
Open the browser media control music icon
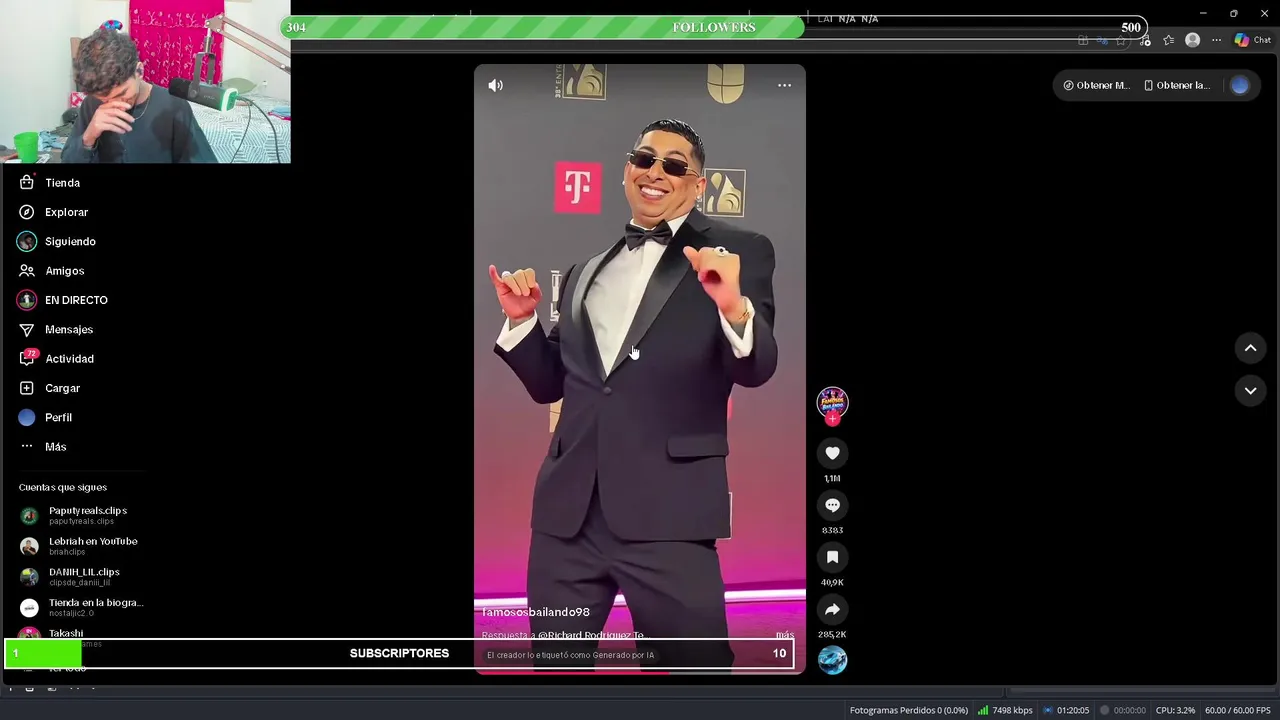[1145, 40]
